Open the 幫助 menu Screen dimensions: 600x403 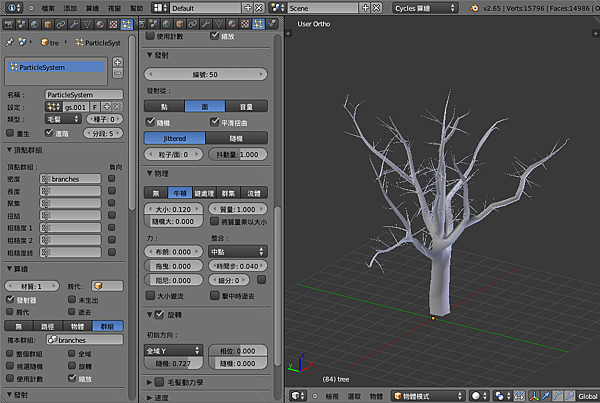click(137, 8)
